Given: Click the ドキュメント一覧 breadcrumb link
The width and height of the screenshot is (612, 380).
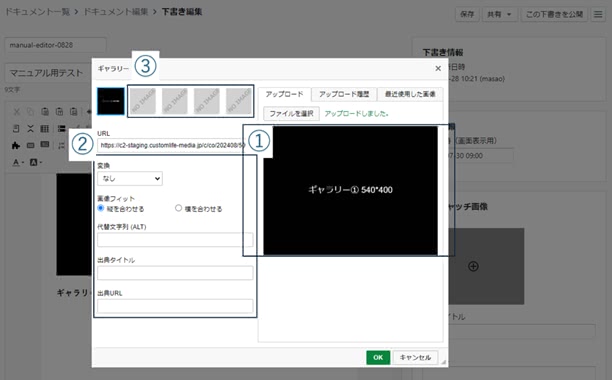Looking at the screenshot, I should [37, 12].
